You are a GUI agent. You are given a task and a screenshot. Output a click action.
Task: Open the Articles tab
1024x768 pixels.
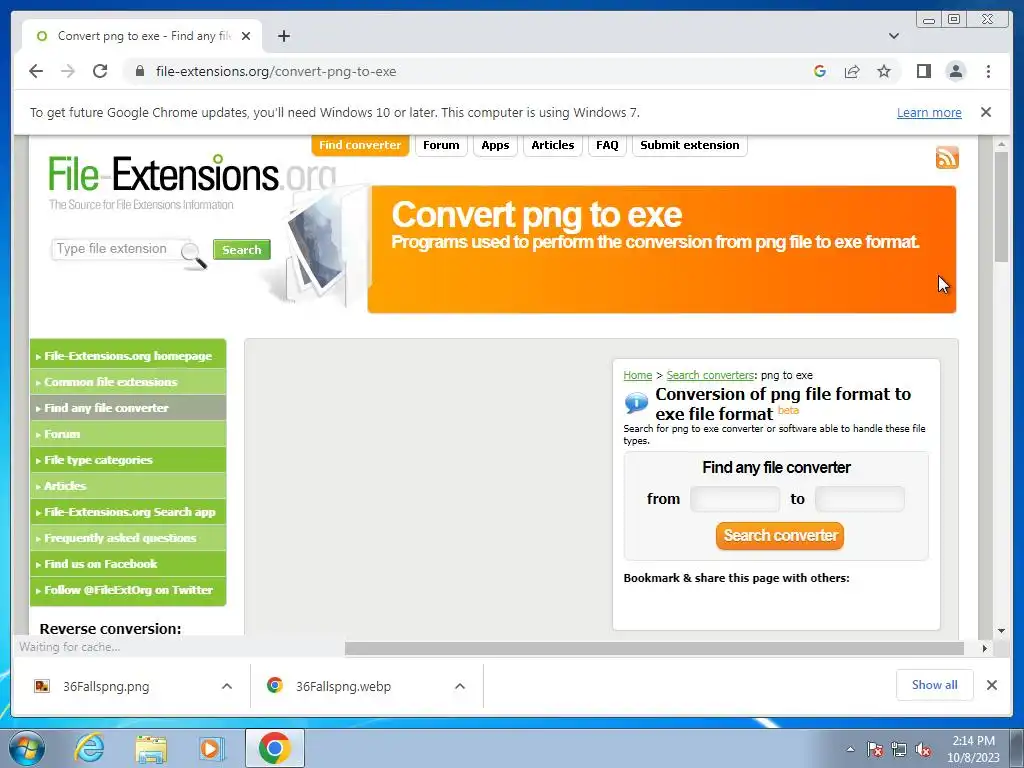[552, 145]
